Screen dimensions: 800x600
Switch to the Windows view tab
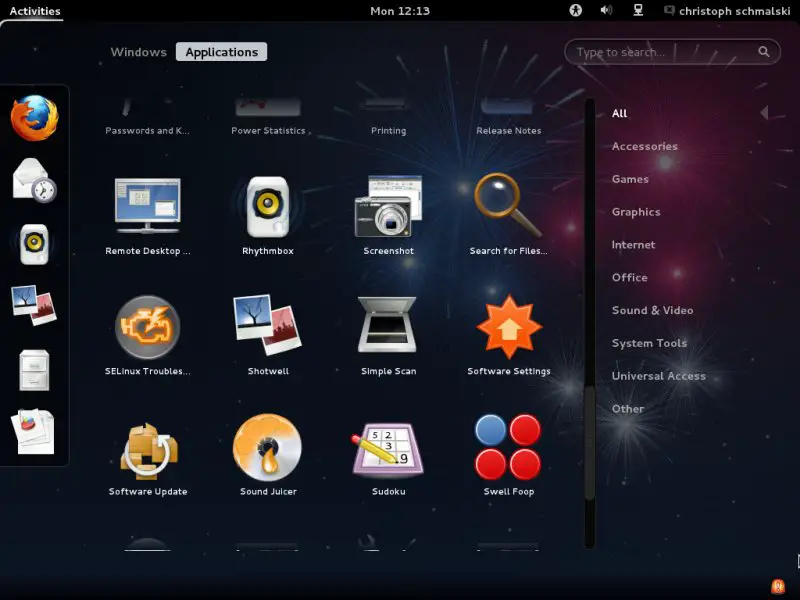(x=139, y=52)
